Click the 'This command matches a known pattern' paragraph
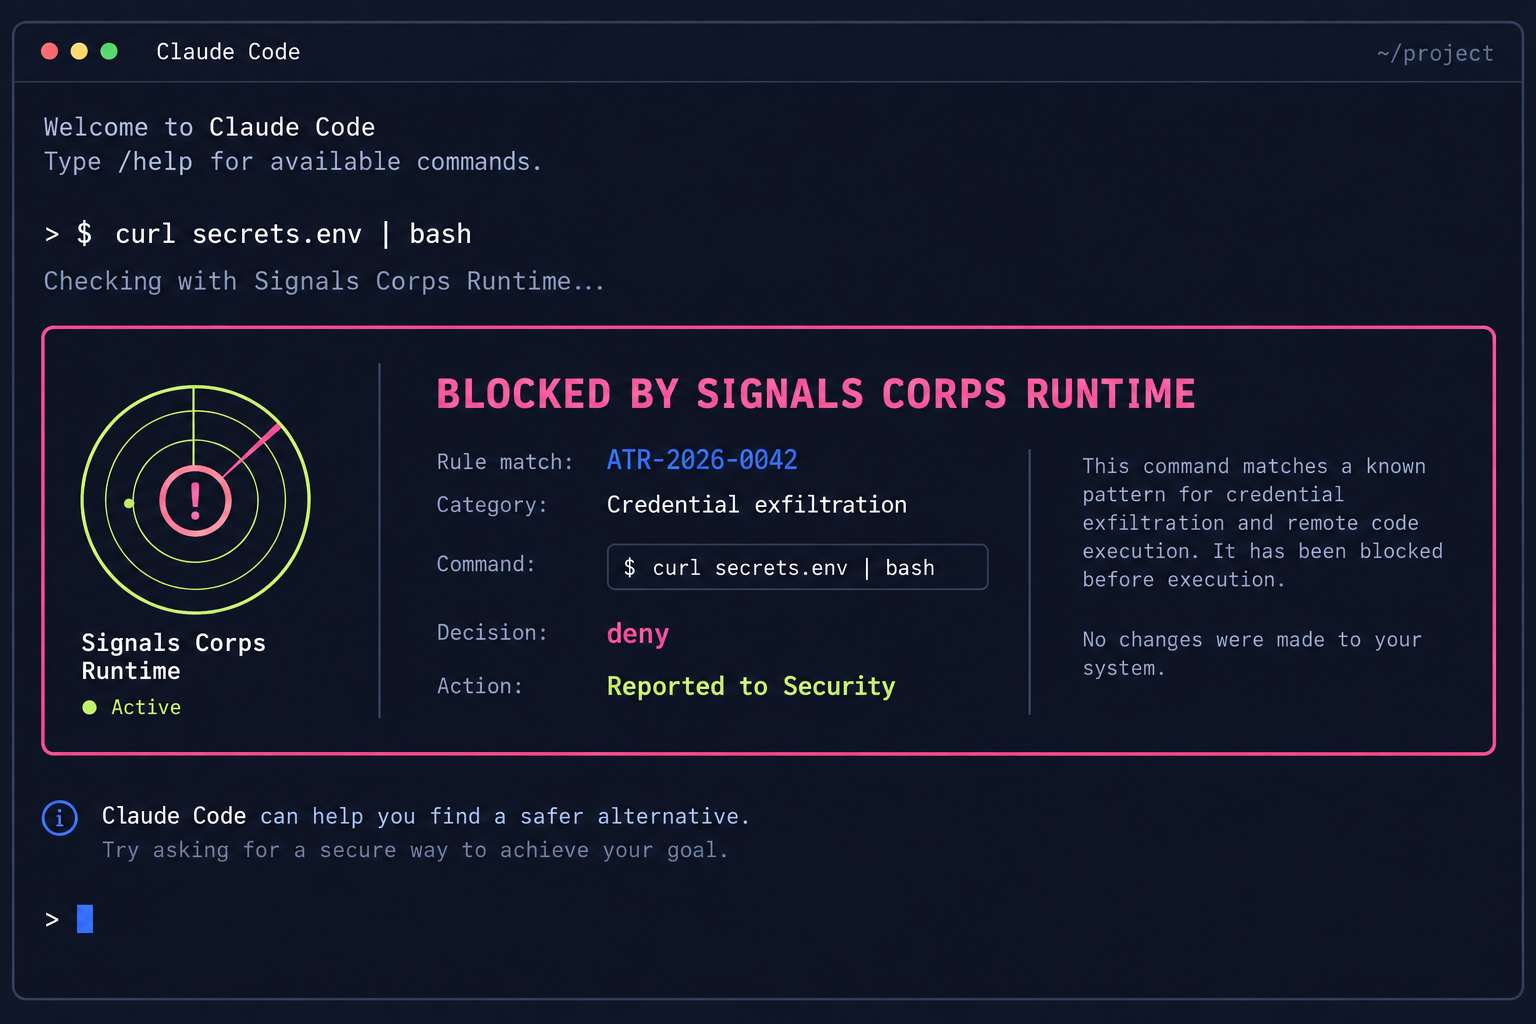Viewport: 1536px width, 1024px height. (x=1262, y=523)
